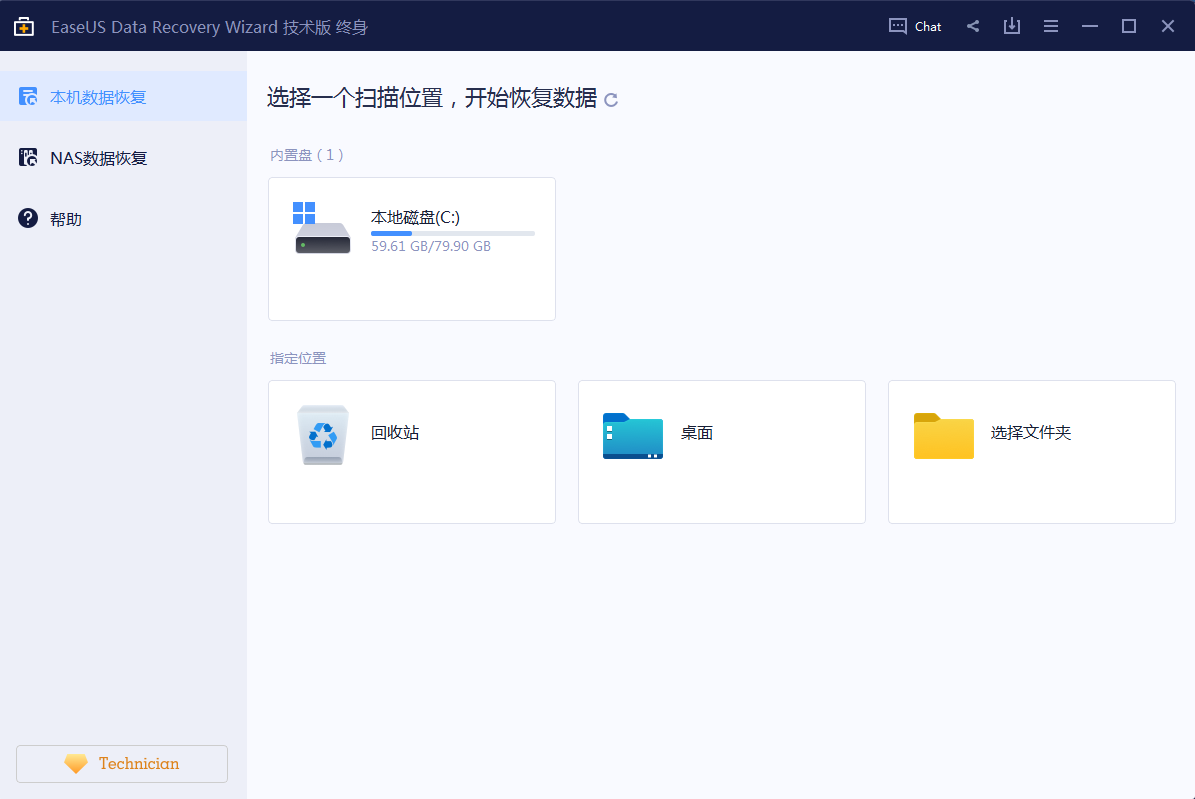Click the 本机数据恢复 sidebar icon
Viewport: 1195px width, 799px height.
[28, 96]
